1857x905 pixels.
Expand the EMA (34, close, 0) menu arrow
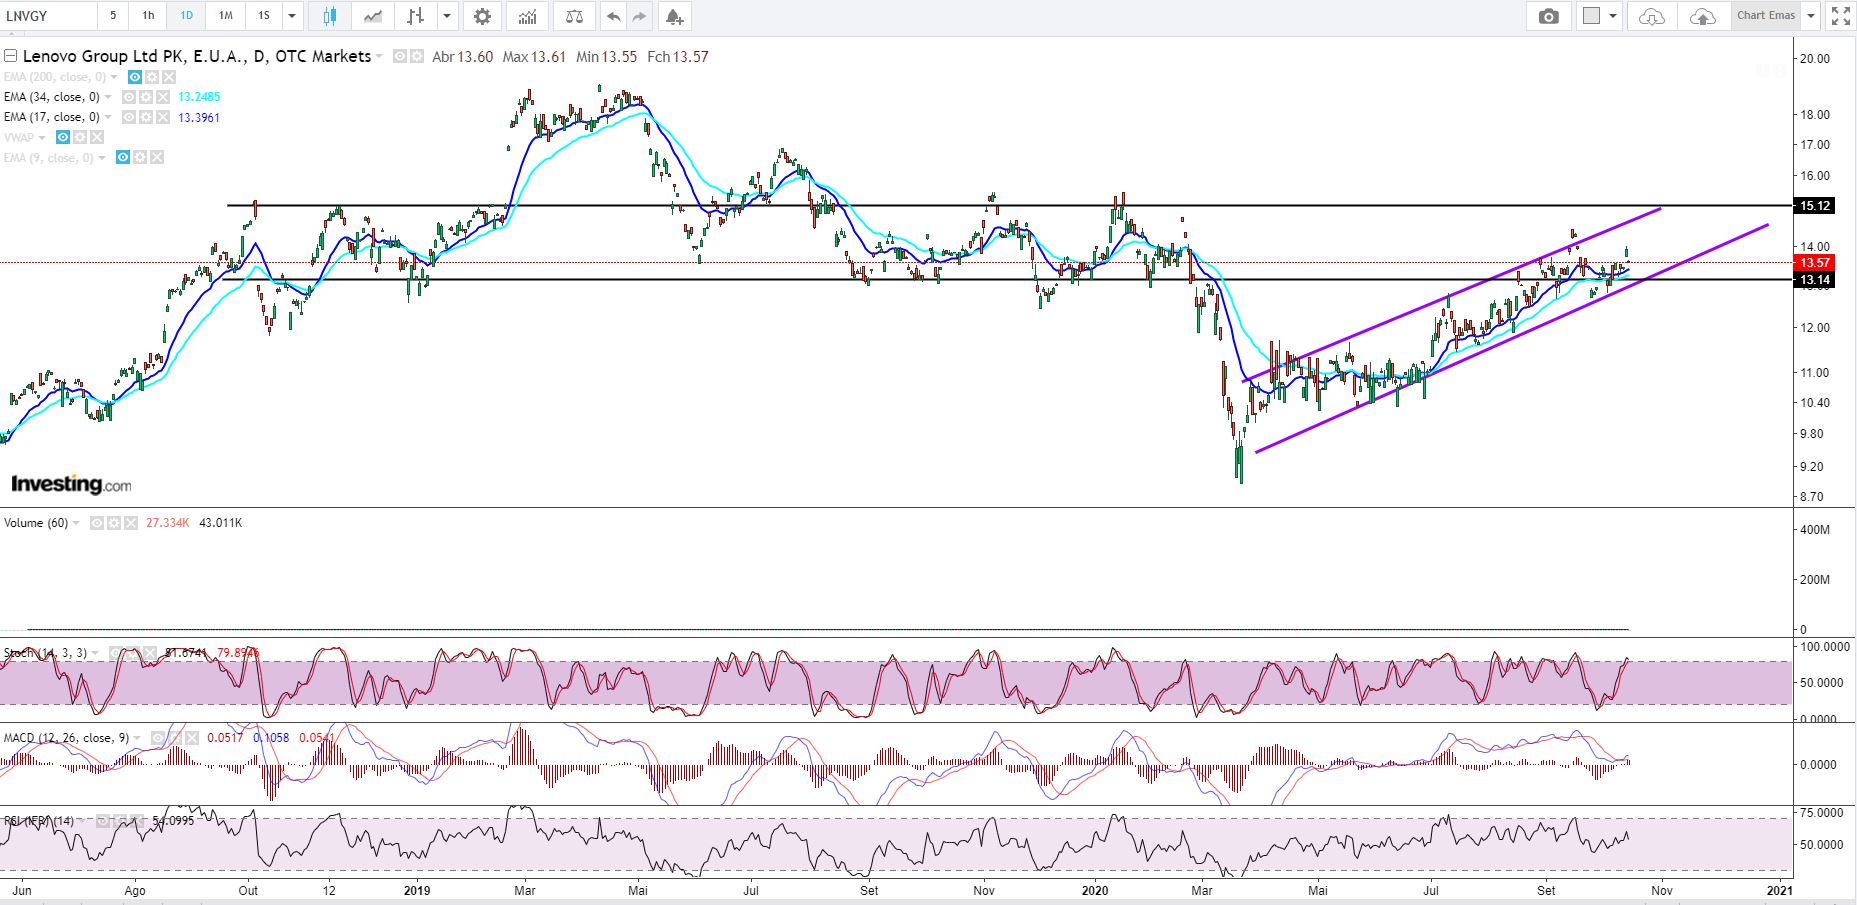pos(108,97)
